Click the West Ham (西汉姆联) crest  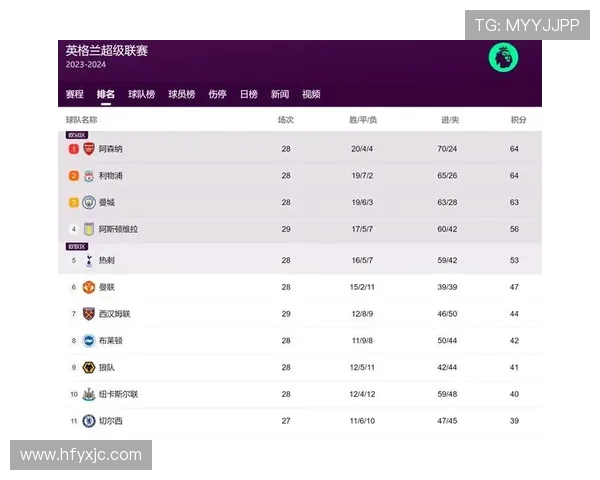(x=89, y=314)
